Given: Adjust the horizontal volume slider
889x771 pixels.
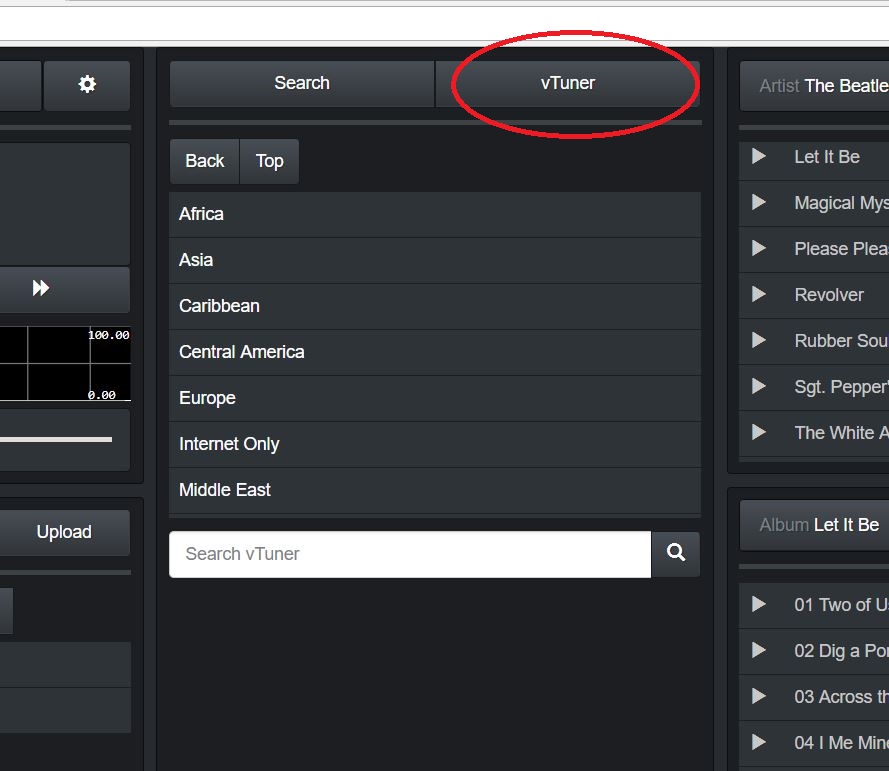Looking at the screenshot, I should (x=56, y=439).
